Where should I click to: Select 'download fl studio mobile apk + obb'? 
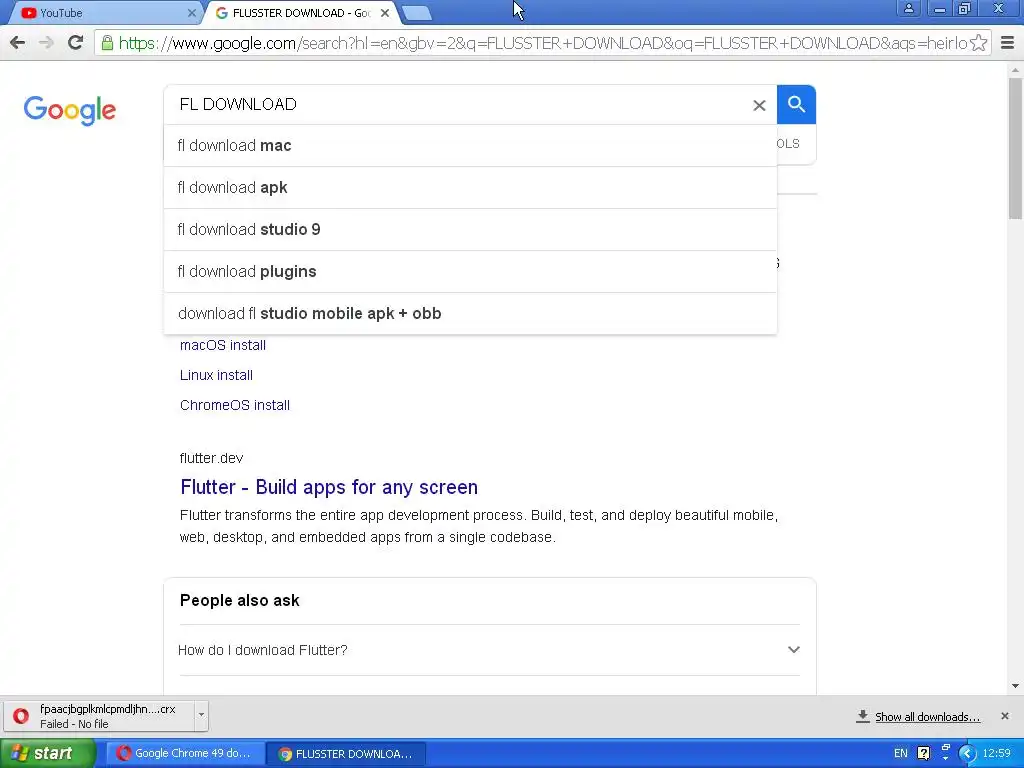tap(470, 313)
